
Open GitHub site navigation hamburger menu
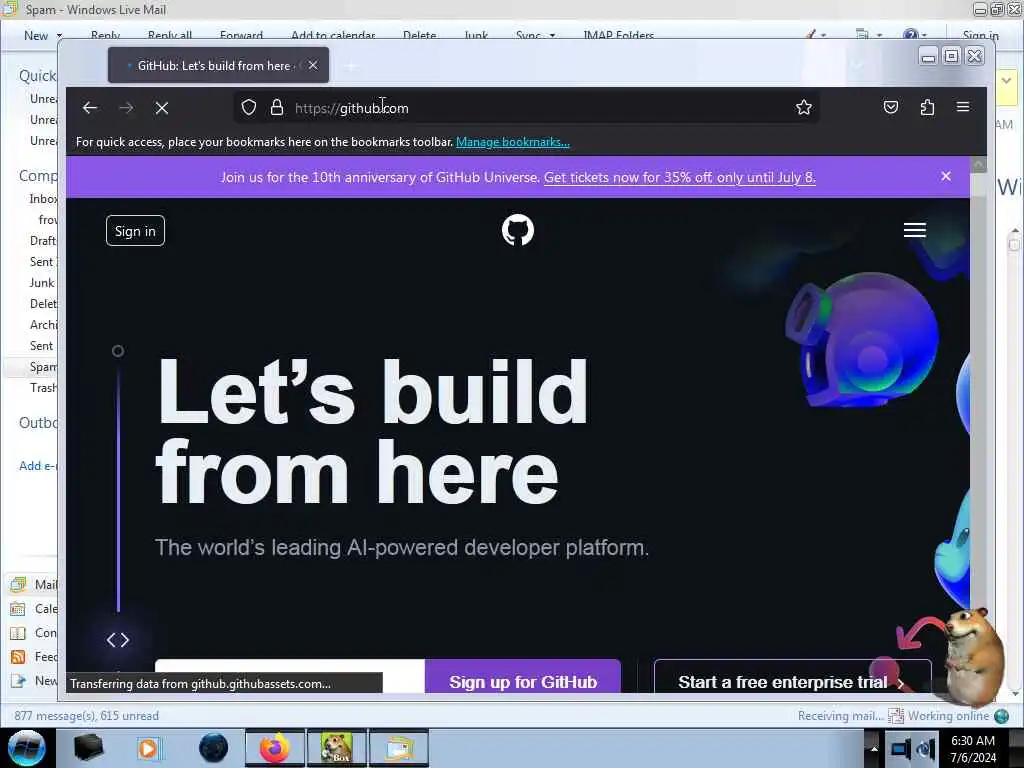pos(914,230)
